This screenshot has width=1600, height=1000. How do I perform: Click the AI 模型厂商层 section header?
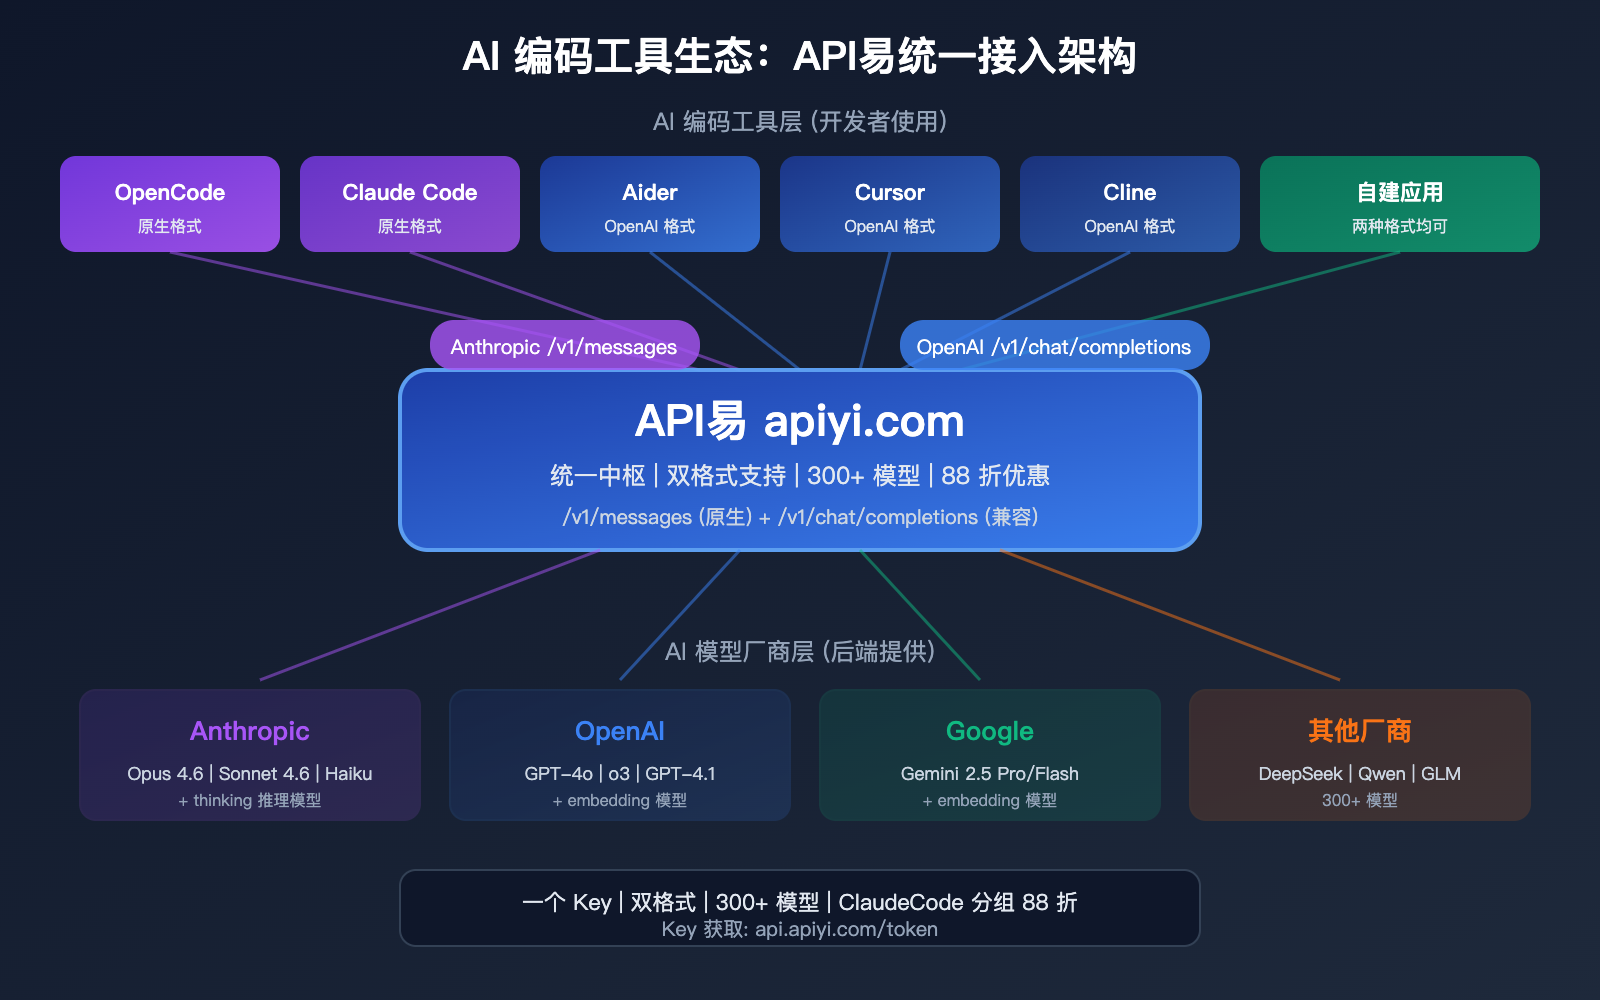[x=800, y=652]
